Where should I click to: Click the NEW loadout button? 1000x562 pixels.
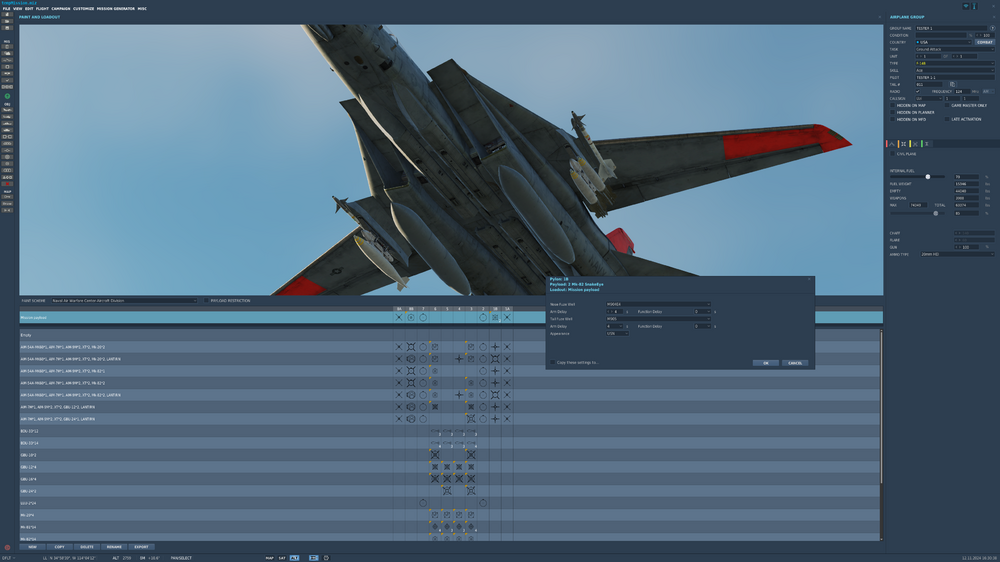click(33, 547)
